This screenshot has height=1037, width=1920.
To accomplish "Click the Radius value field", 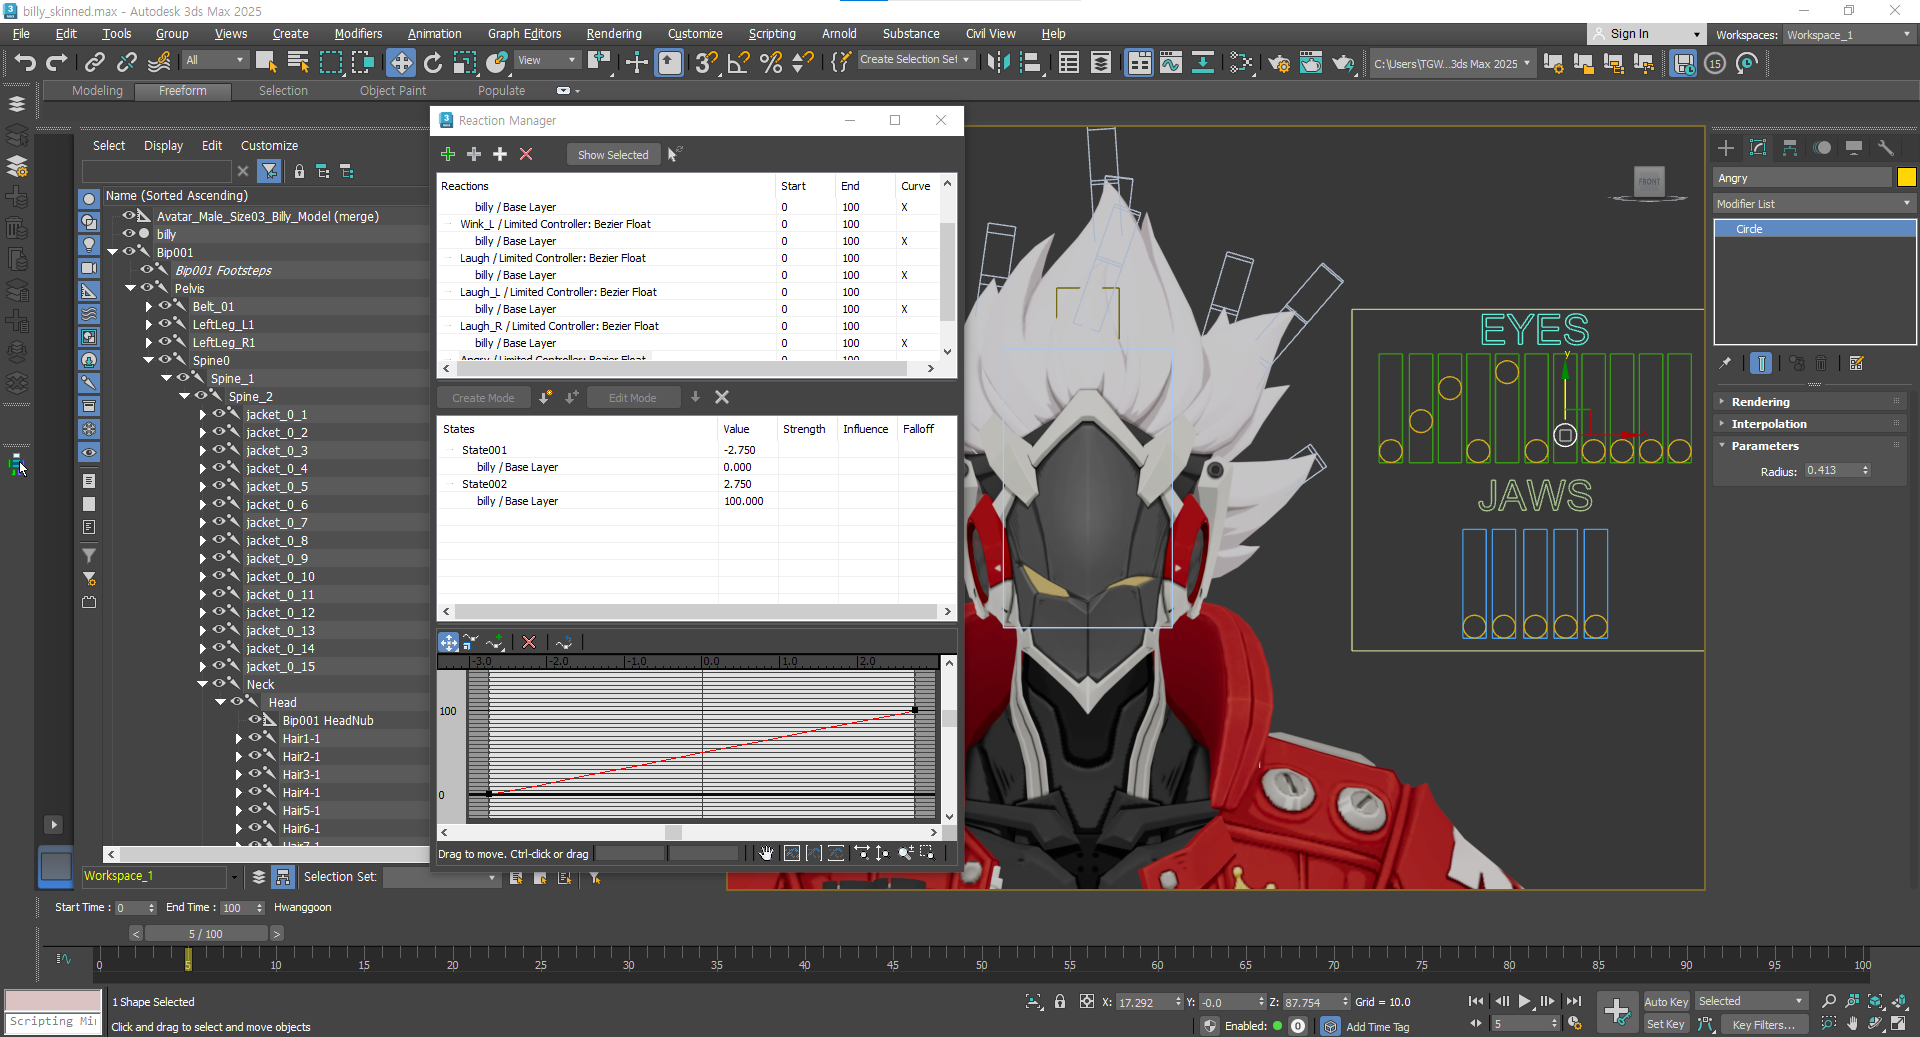I will tap(1832, 470).
